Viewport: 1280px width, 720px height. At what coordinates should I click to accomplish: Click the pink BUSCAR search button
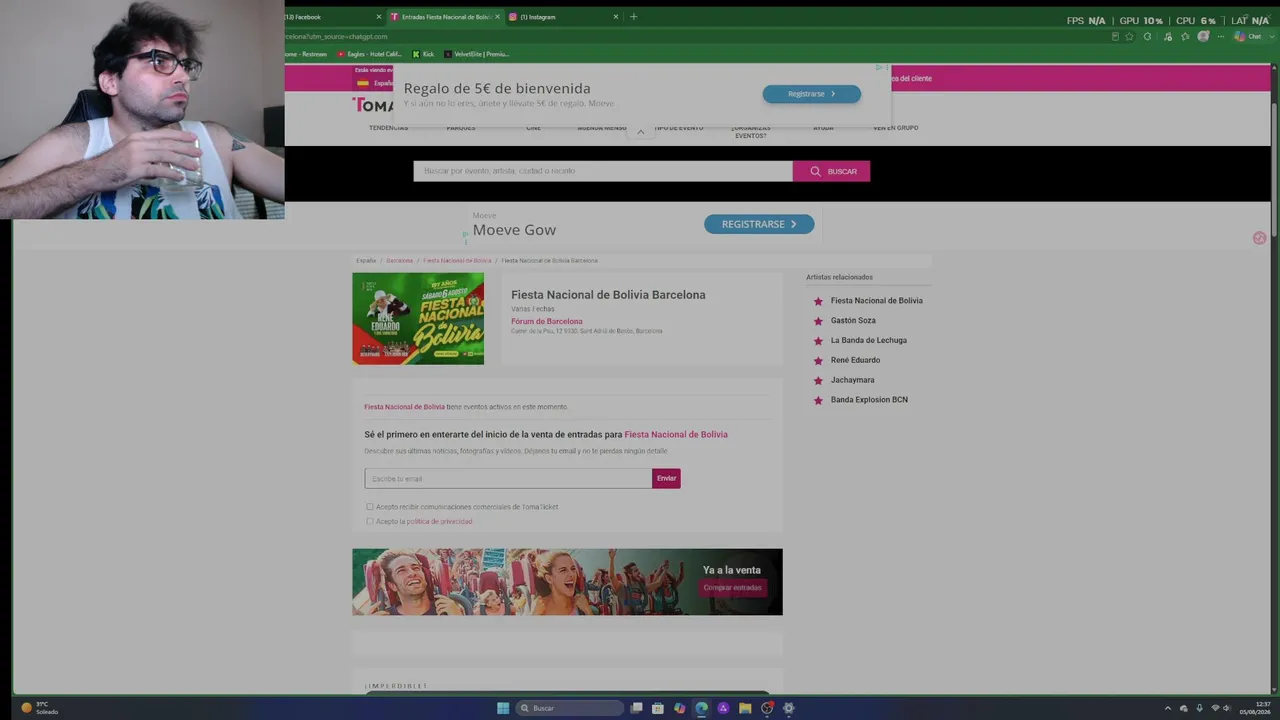pyautogui.click(x=832, y=171)
